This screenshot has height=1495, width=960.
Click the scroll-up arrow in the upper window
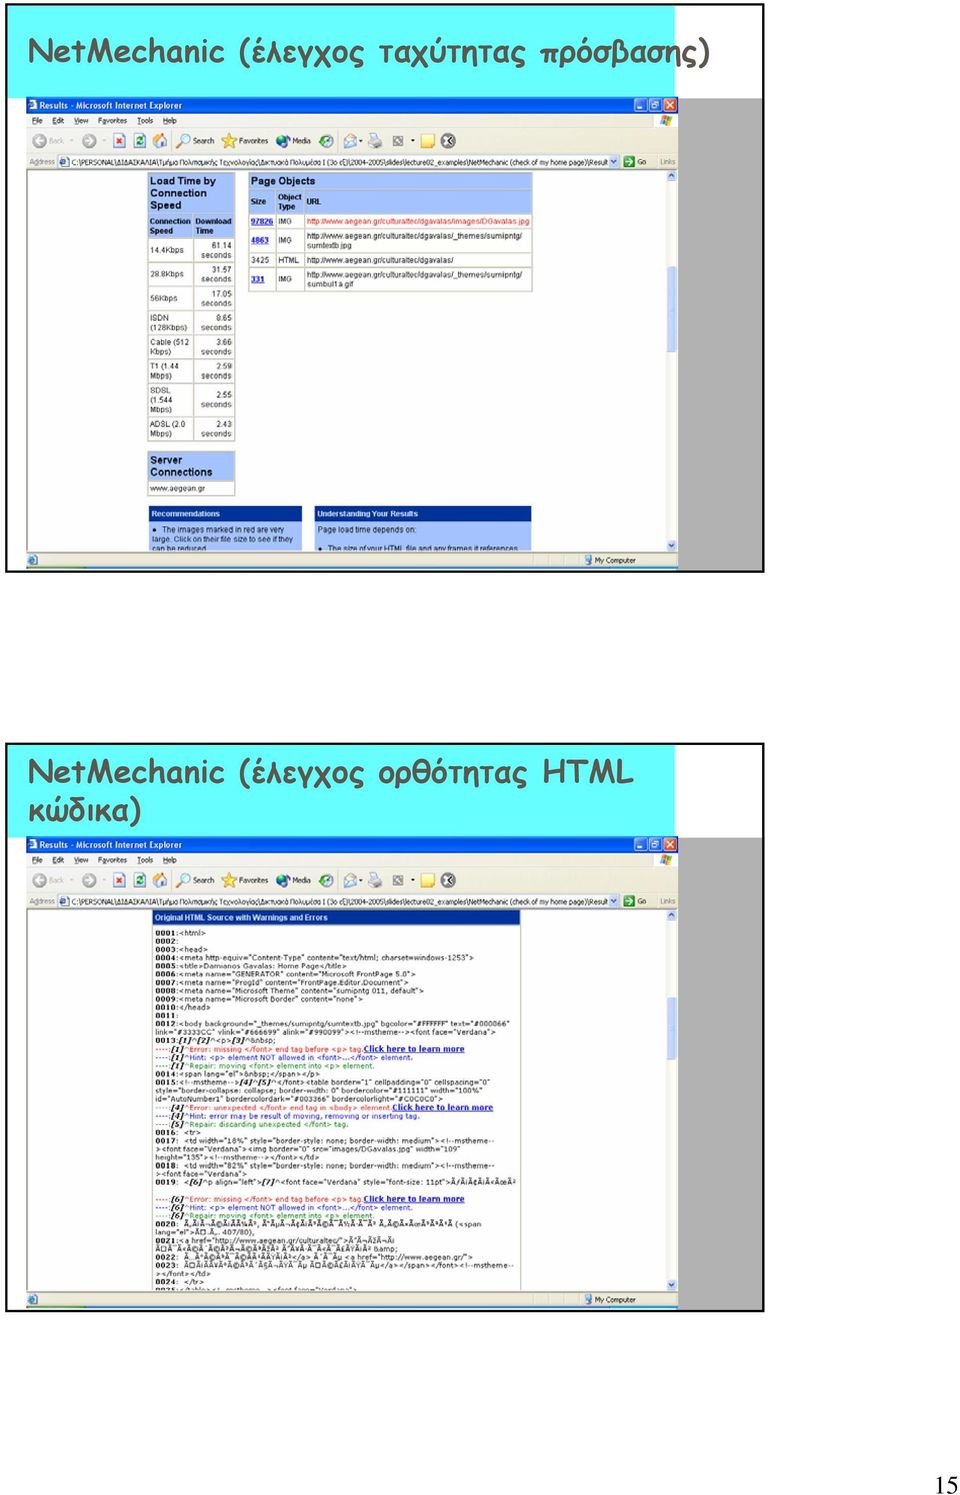click(x=672, y=176)
